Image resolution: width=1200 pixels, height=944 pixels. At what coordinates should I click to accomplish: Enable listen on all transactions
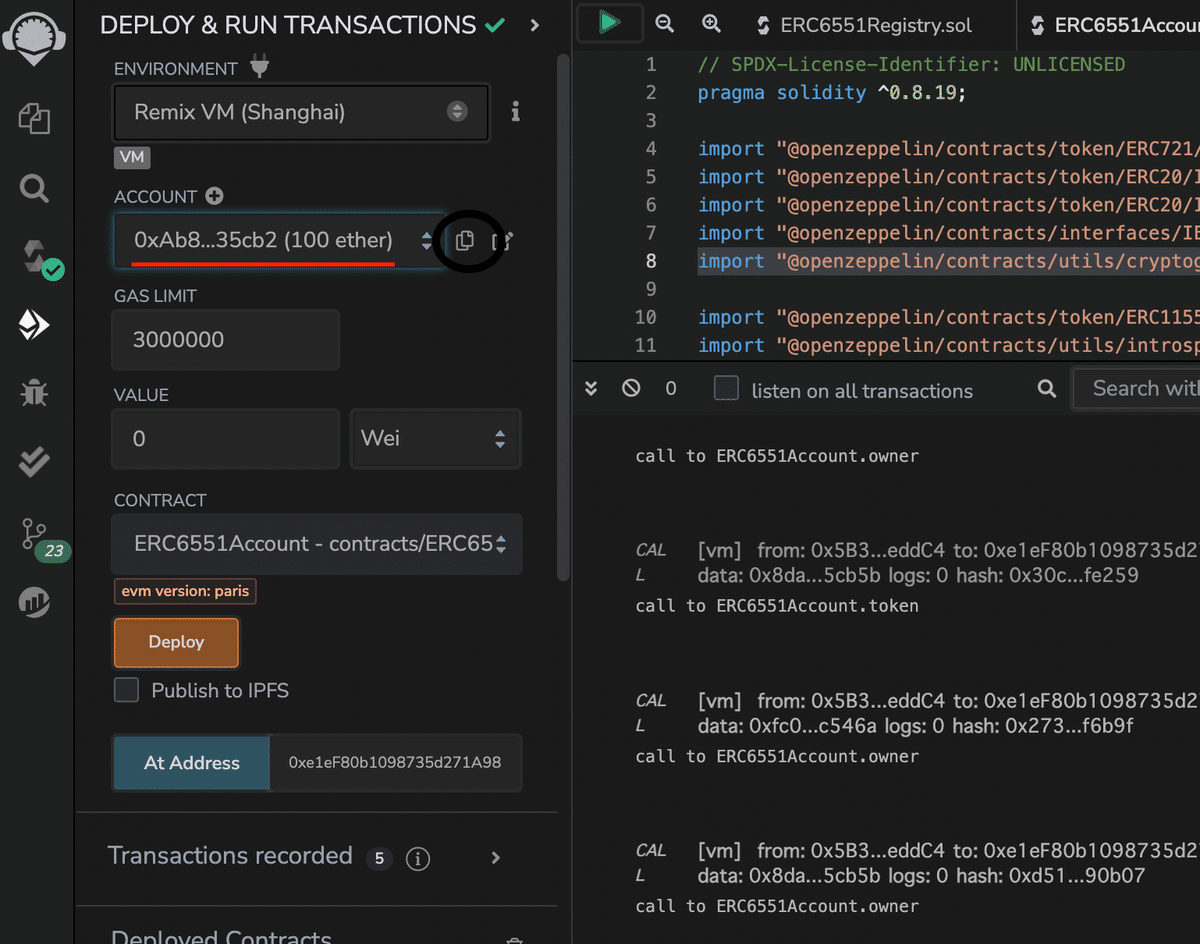pos(724,390)
